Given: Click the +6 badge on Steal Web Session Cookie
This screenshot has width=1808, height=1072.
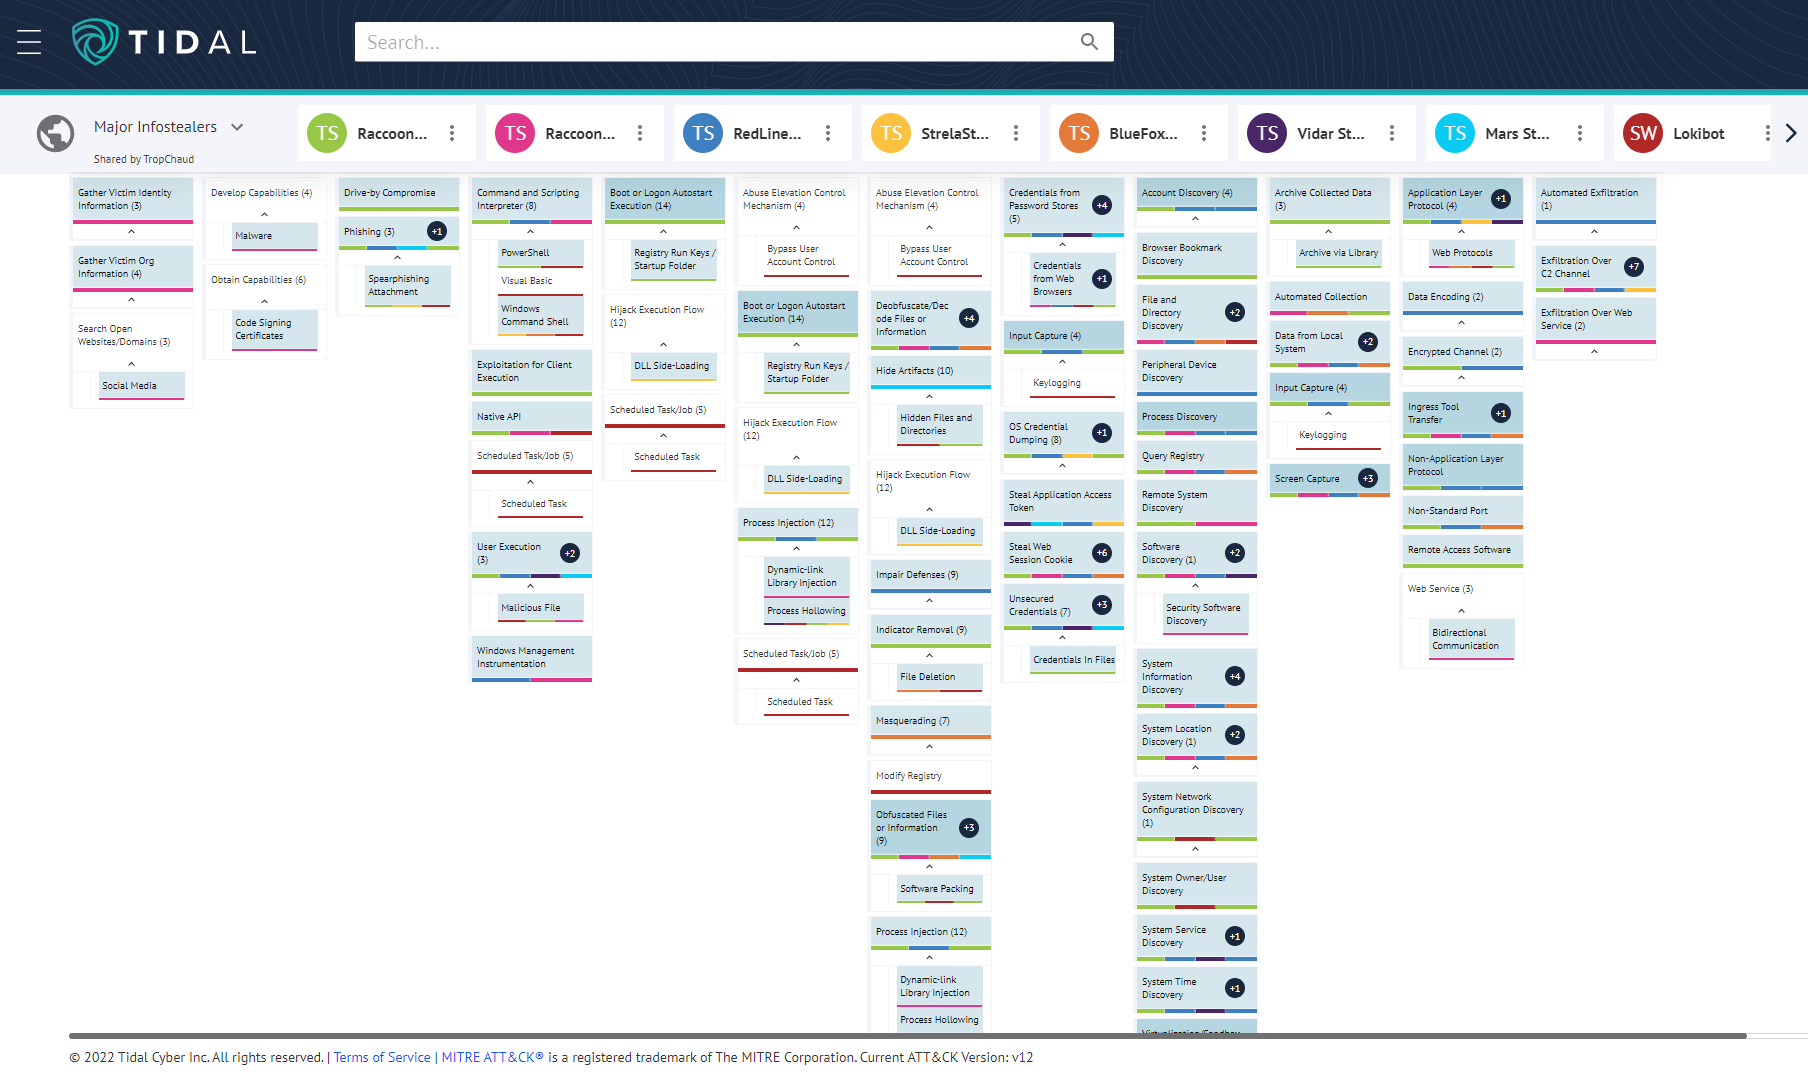Looking at the screenshot, I should click(1102, 553).
